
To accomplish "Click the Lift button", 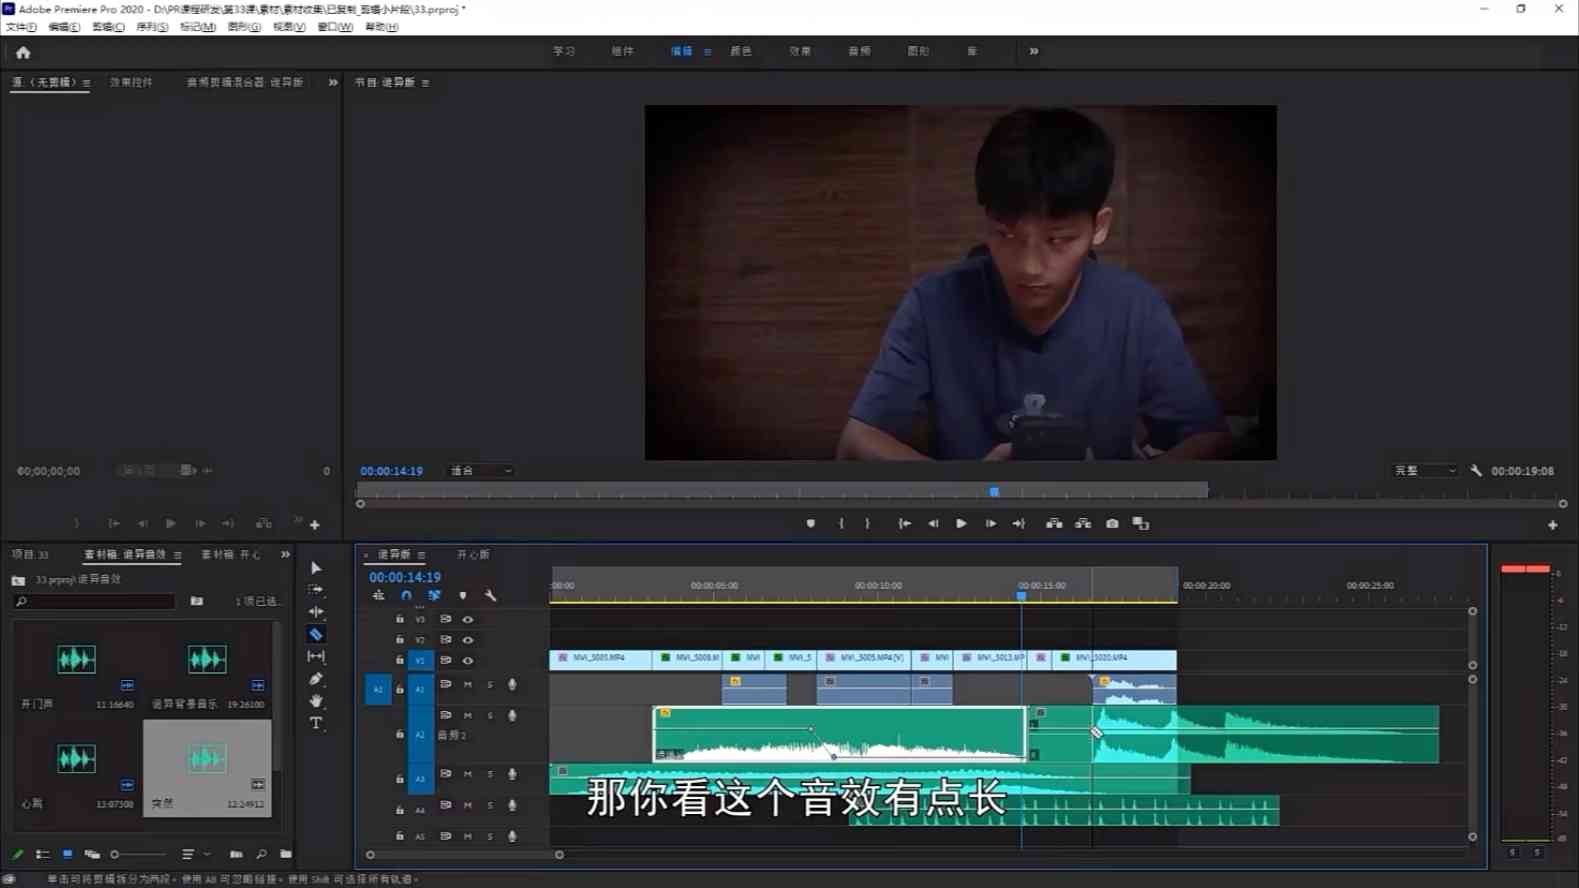I will pyautogui.click(x=1054, y=524).
